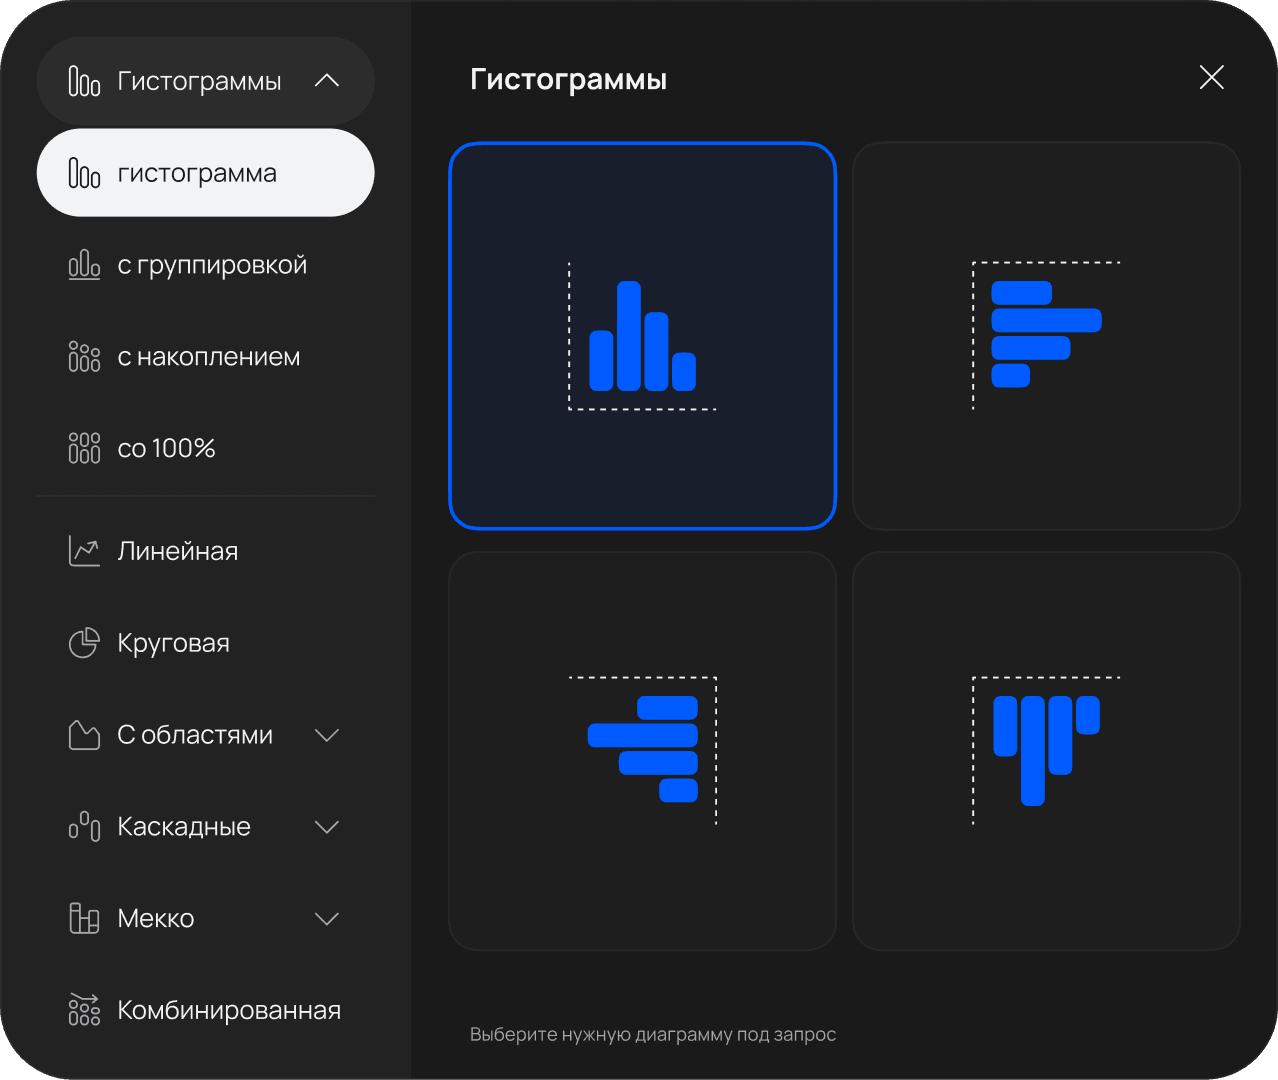
Task: Close the Гистограммы dialog
Action: (1211, 78)
